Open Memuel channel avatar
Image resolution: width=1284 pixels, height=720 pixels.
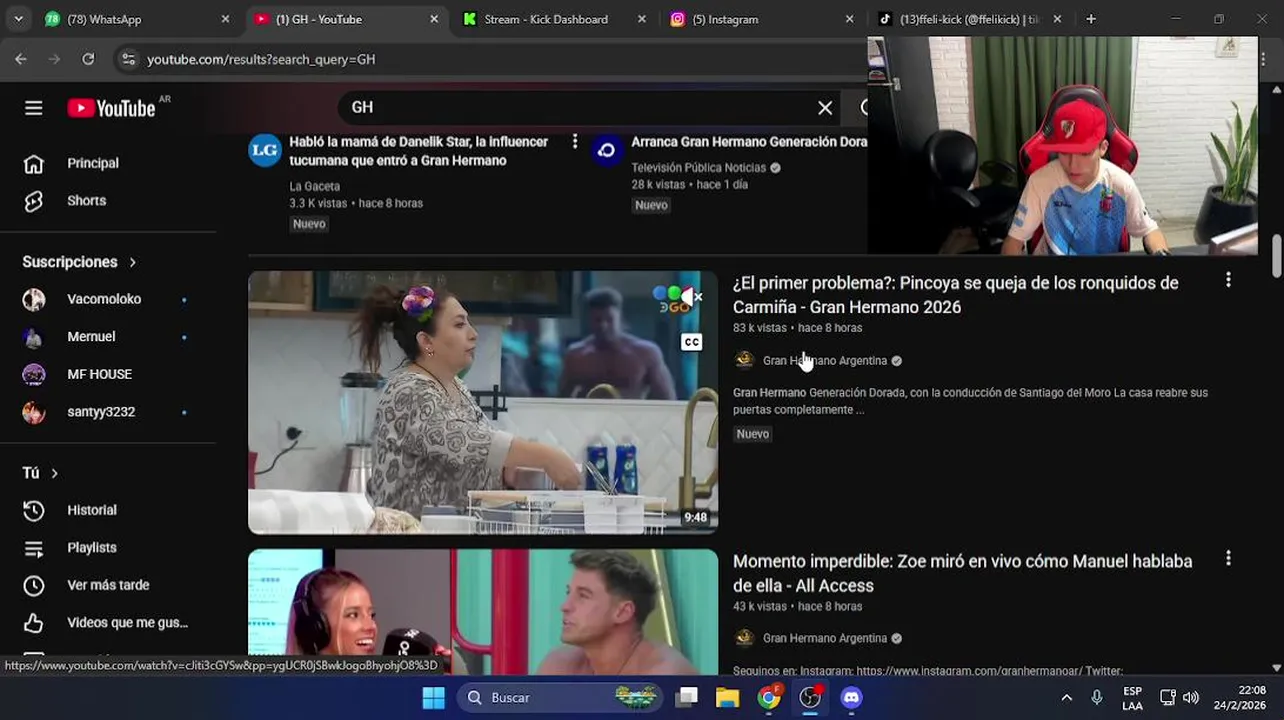click(34, 337)
